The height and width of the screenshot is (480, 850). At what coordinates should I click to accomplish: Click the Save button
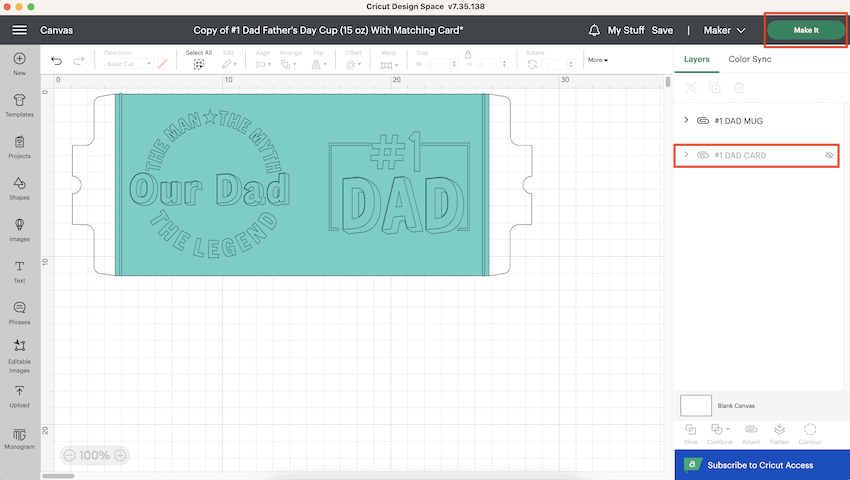(662, 30)
